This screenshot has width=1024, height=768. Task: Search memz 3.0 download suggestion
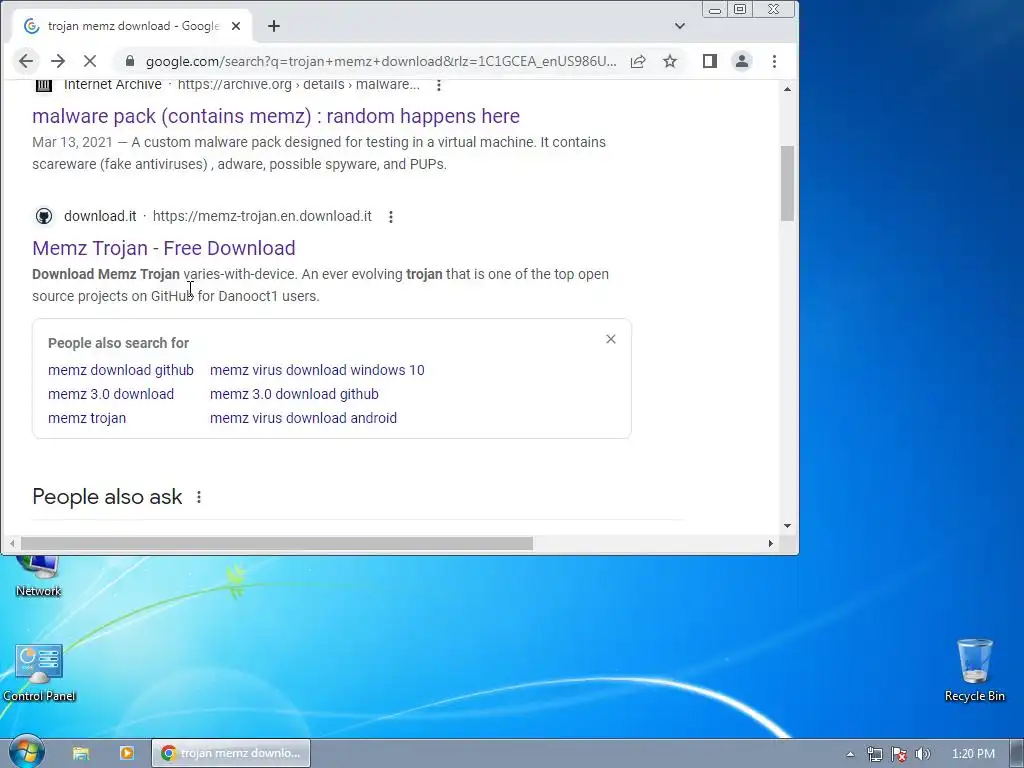coord(111,394)
